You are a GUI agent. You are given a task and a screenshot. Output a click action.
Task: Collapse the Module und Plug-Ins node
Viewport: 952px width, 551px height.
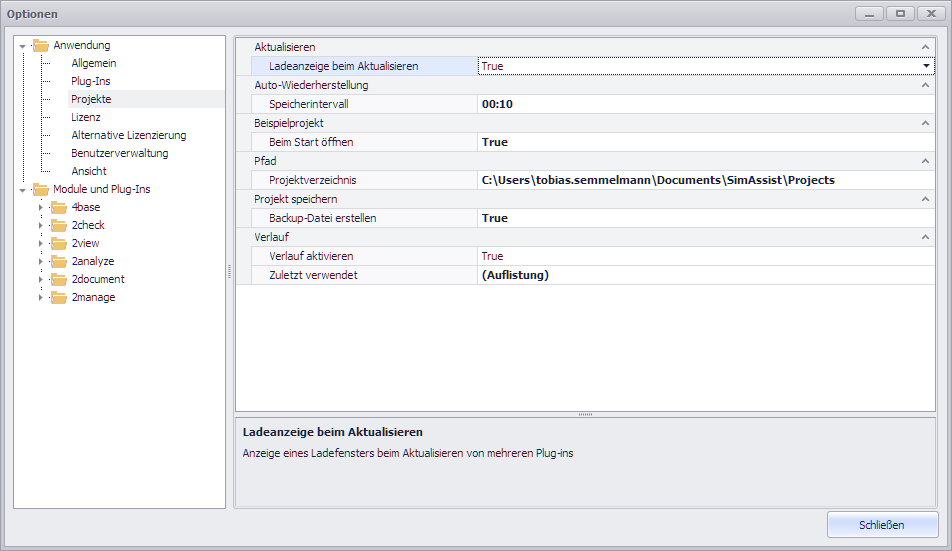point(22,190)
